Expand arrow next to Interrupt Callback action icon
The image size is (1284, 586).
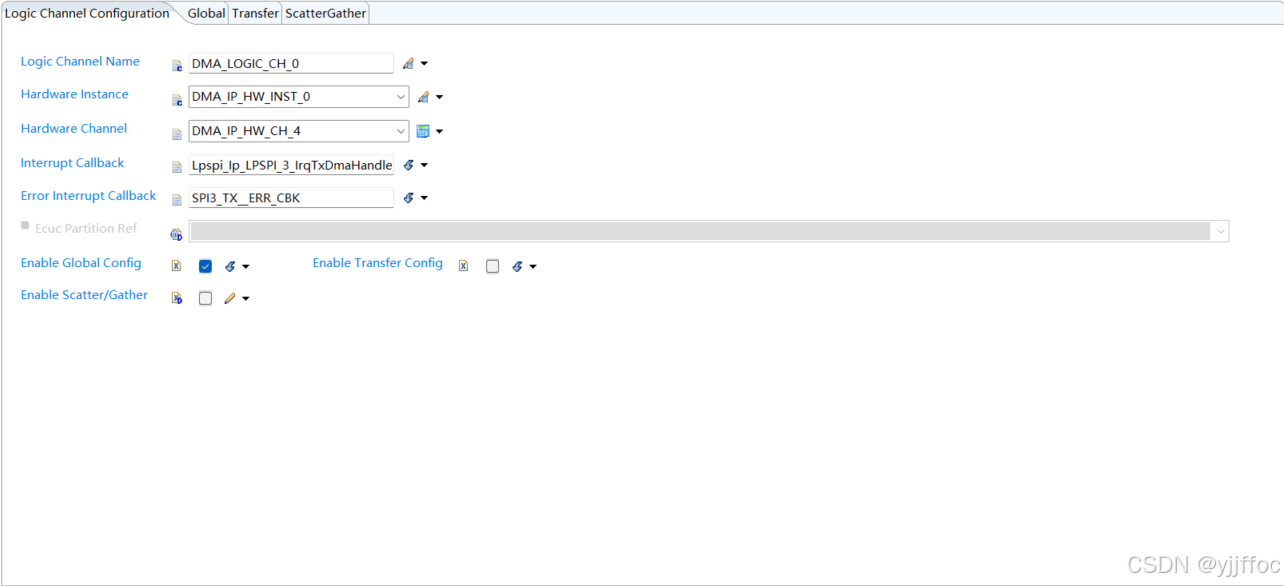(x=424, y=166)
